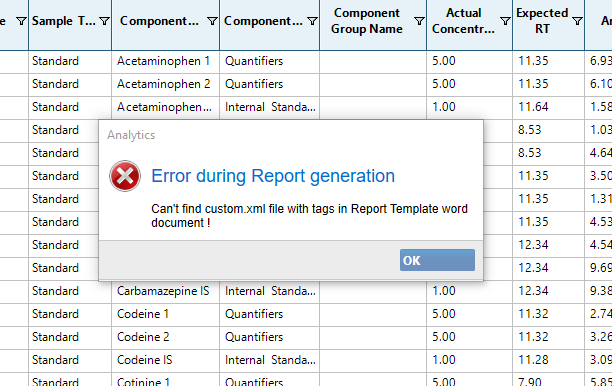The width and height of the screenshot is (612, 386).
Task: Select the Codeine 1 component cell
Action: click(165, 314)
